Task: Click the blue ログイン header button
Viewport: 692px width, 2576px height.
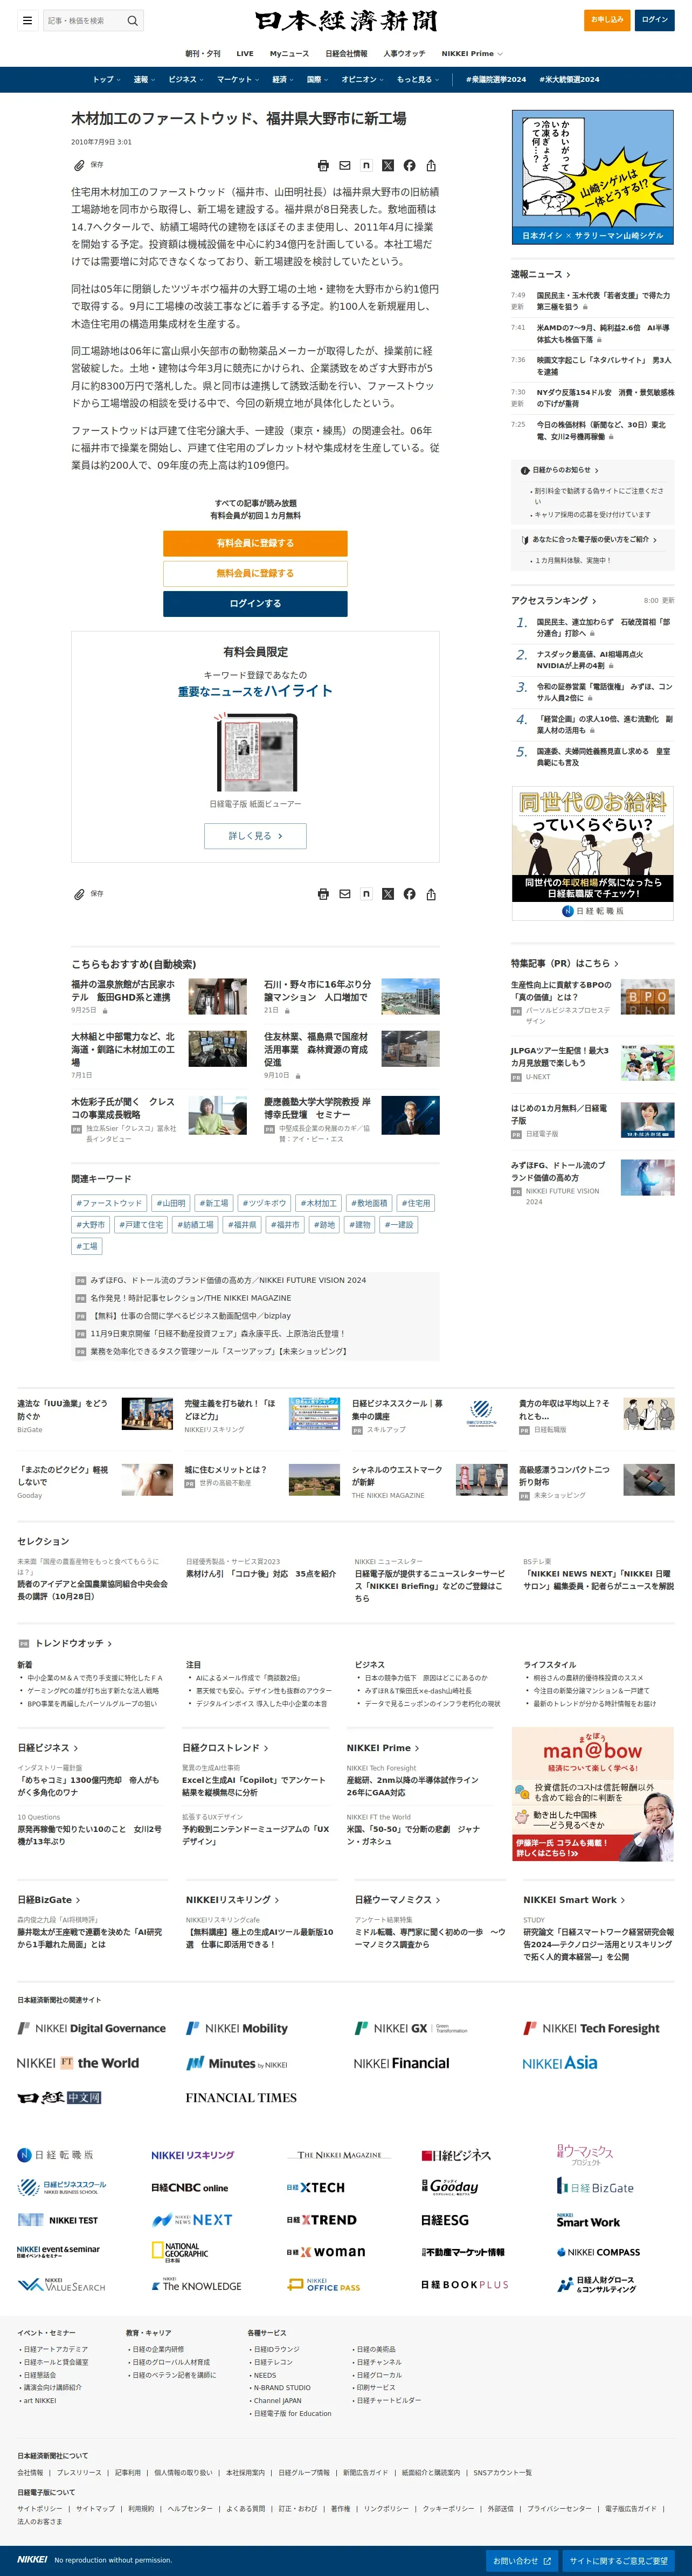Action: coord(654,20)
